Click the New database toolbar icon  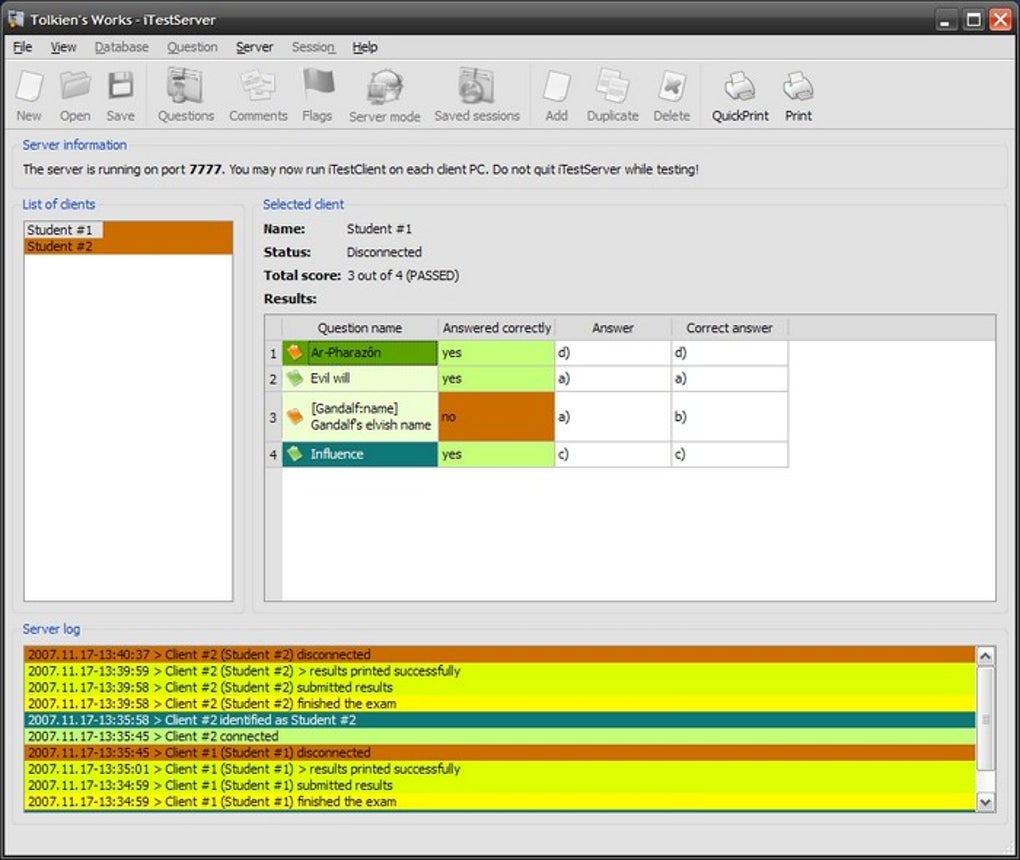(29, 87)
